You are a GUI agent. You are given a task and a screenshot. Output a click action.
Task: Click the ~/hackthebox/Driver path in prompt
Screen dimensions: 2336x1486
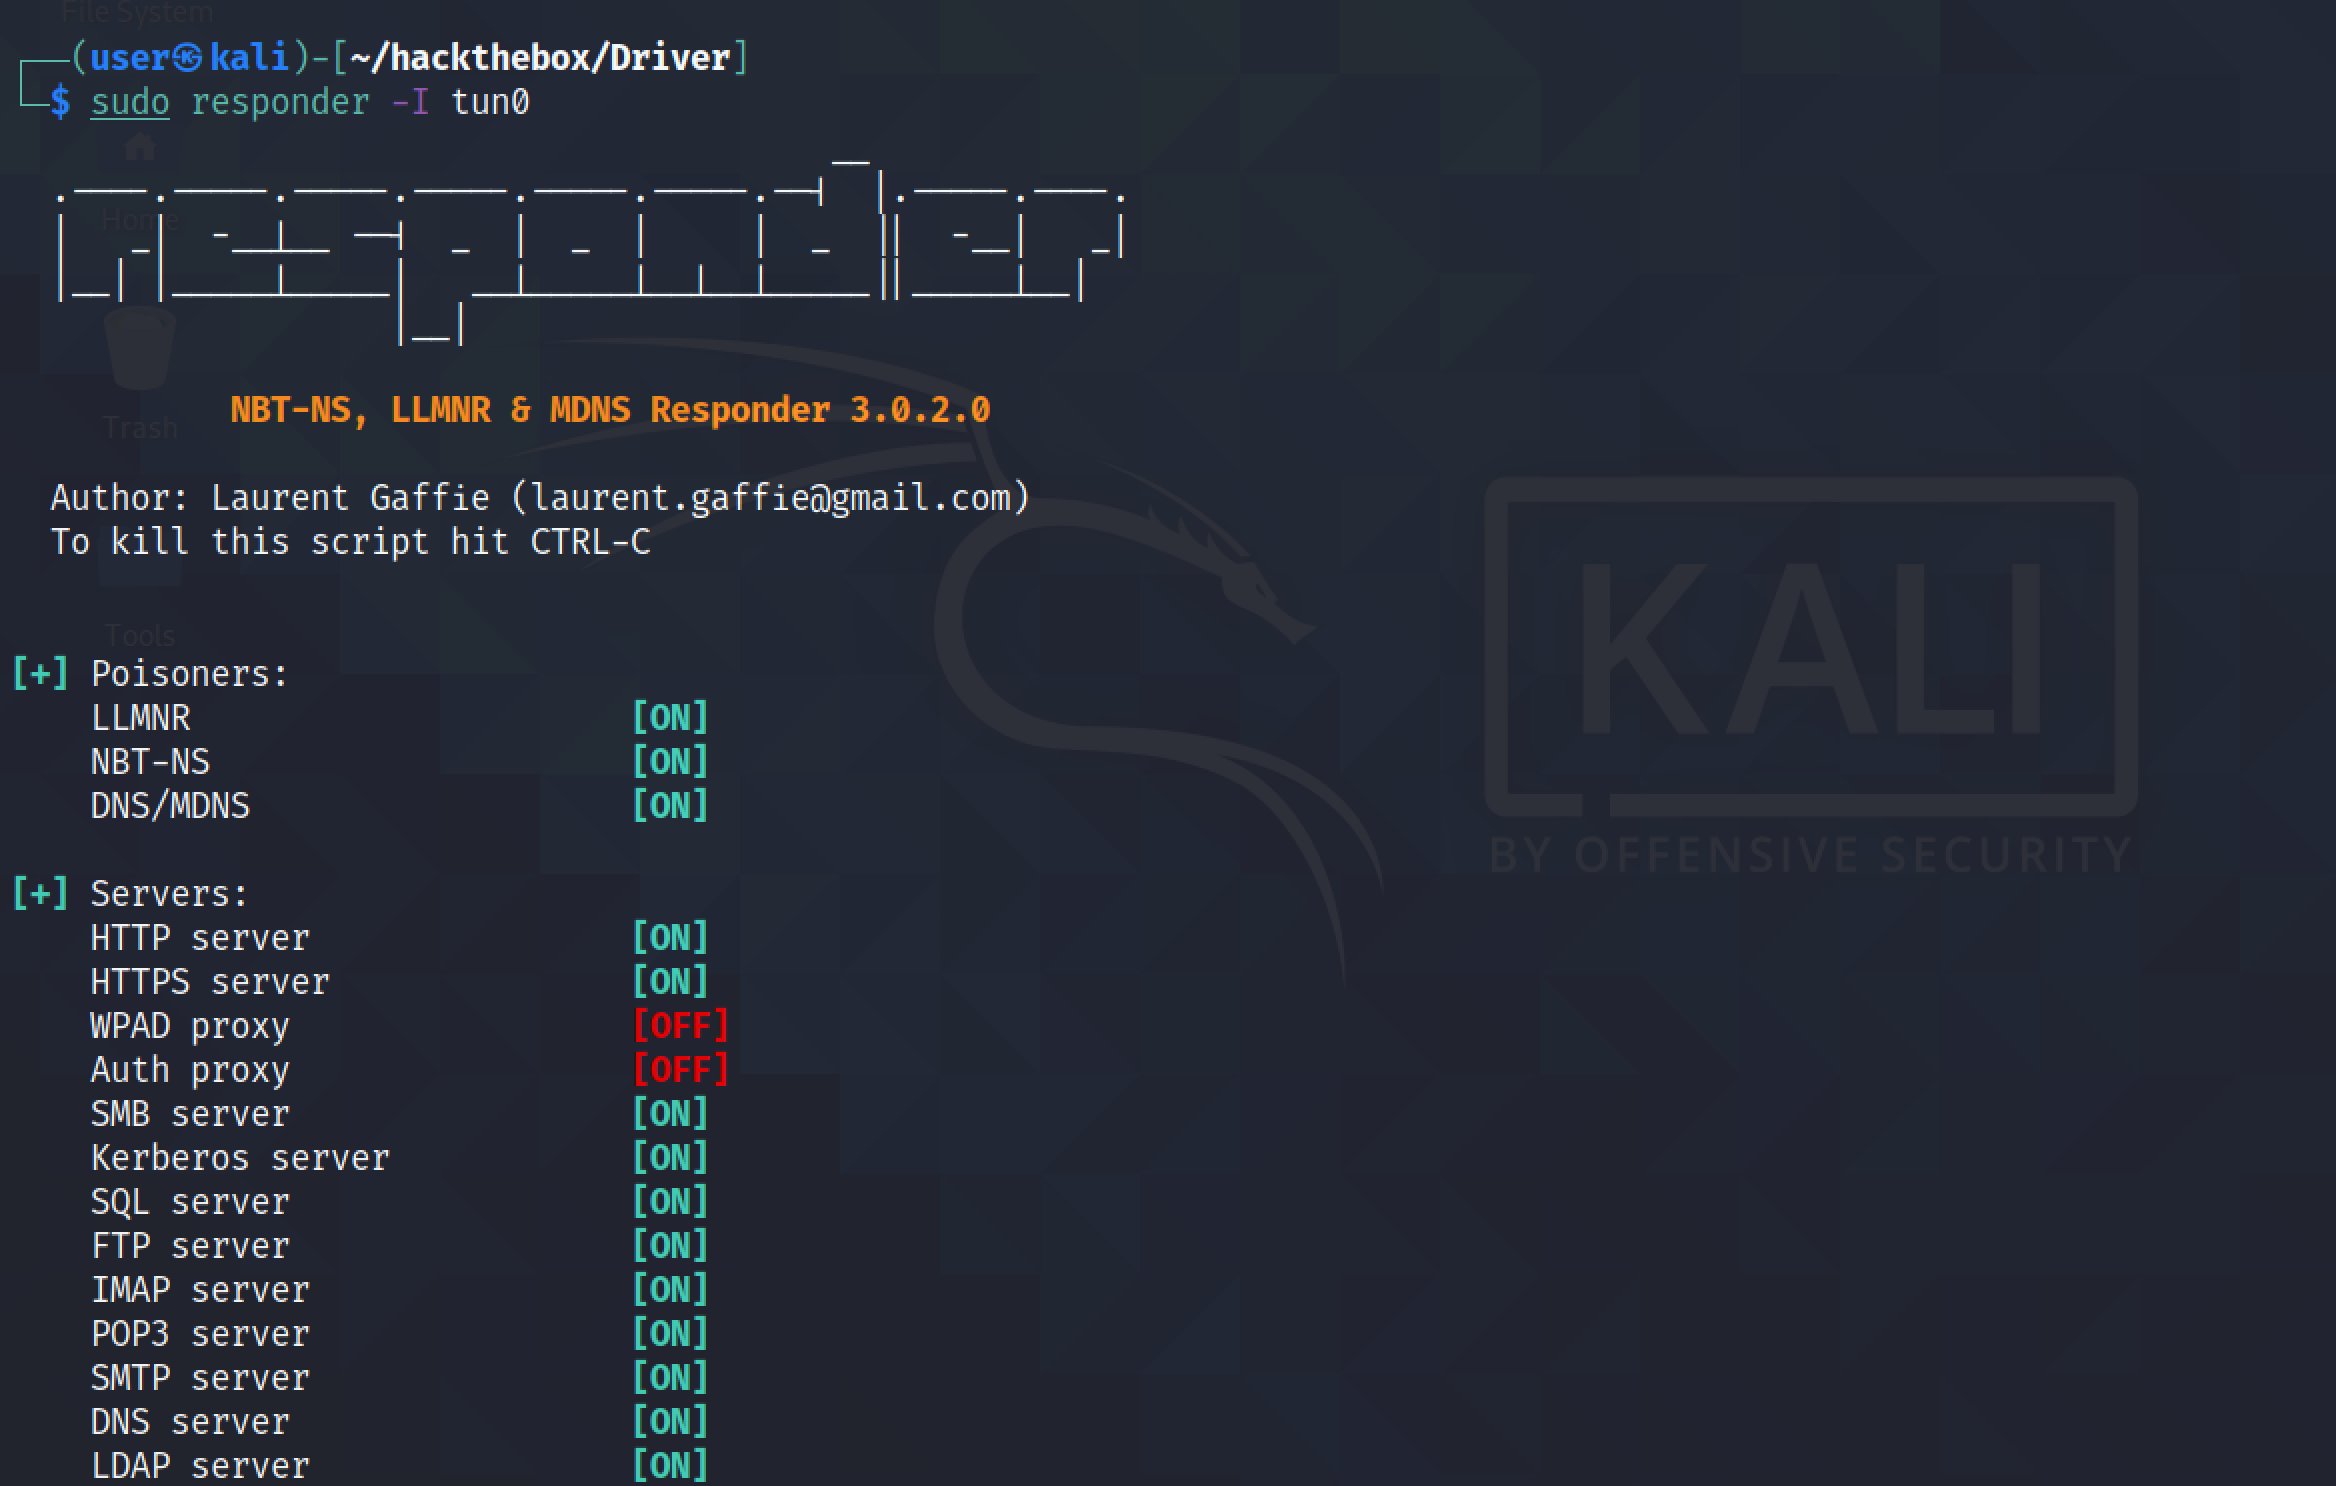[x=540, y=58]
